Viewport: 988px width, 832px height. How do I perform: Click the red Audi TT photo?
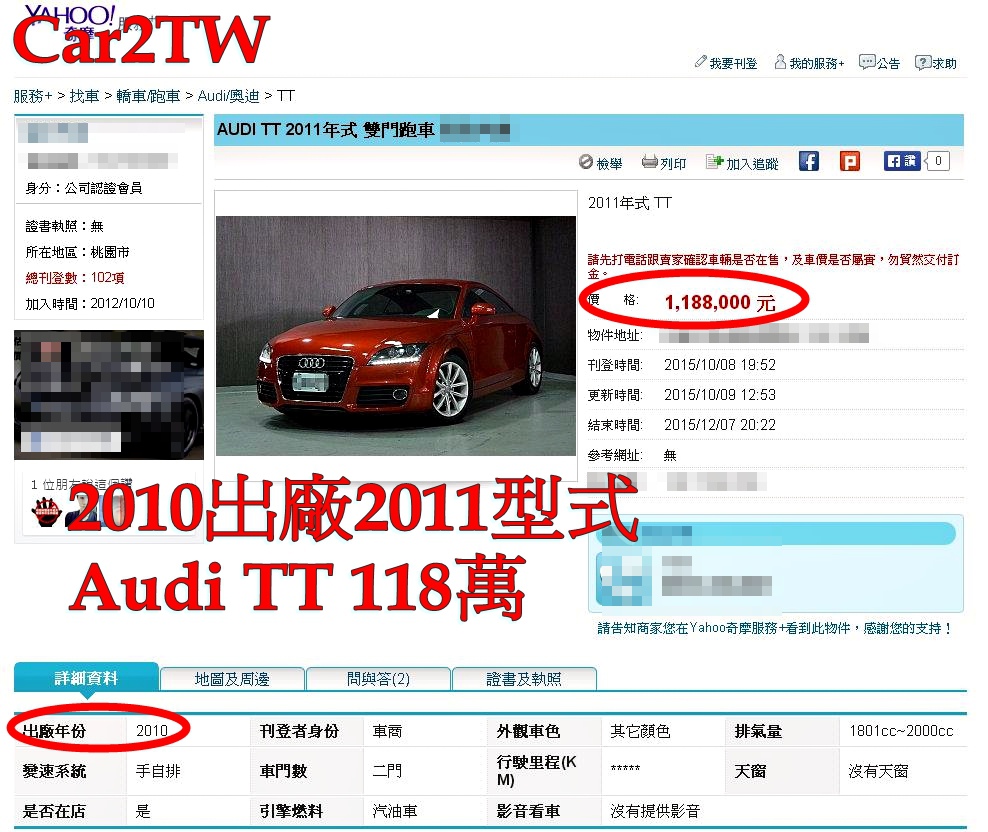click(x=396, y=336)
